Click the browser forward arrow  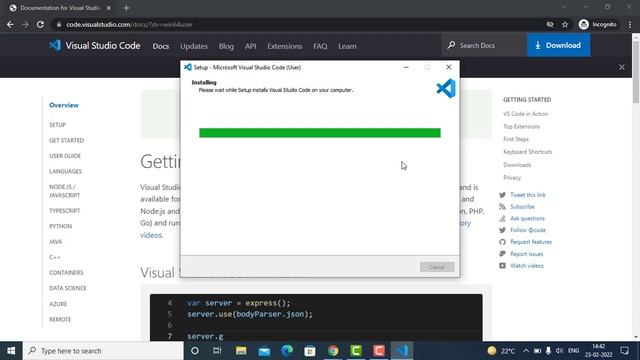pos(25,24)
